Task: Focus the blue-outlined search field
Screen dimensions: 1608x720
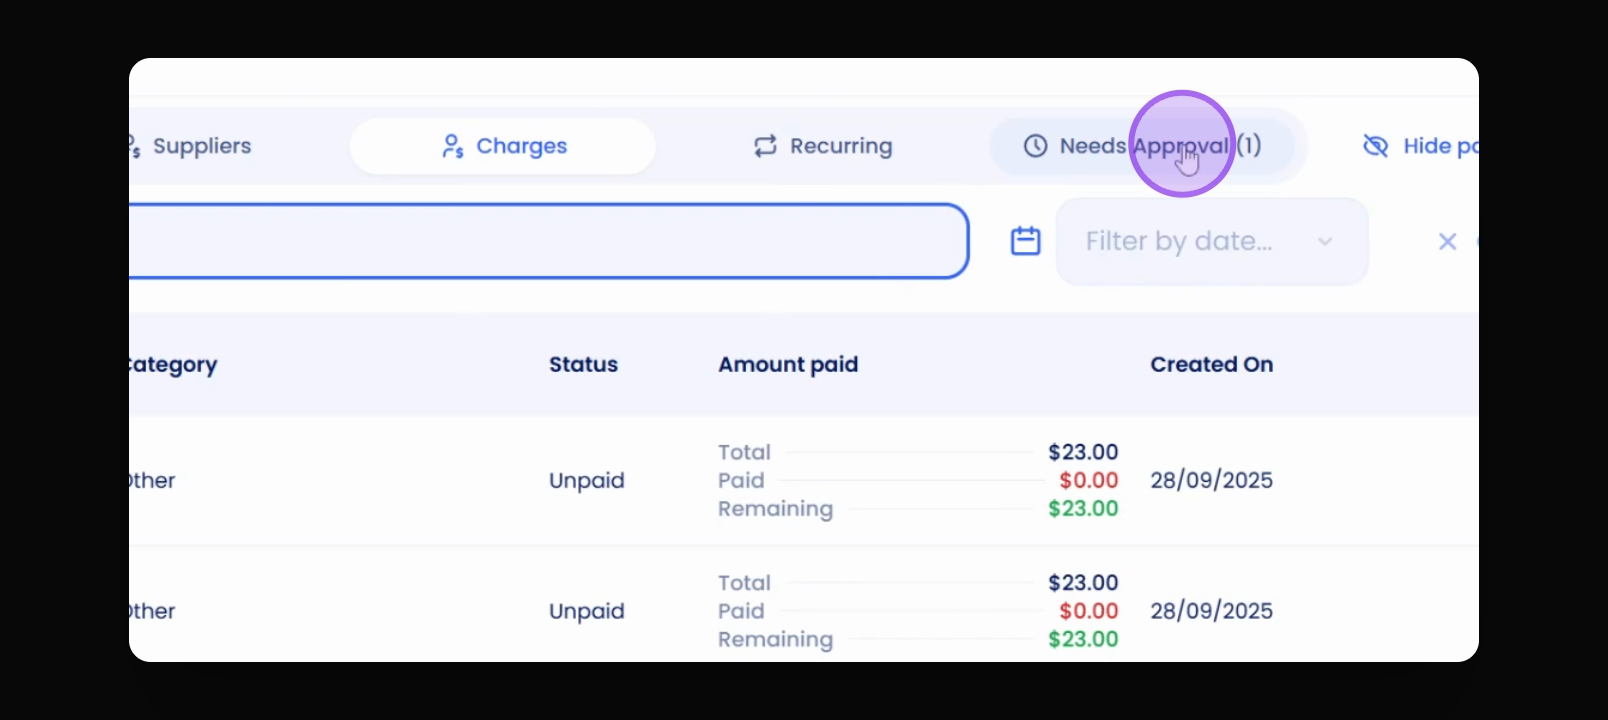Action: 549,241
